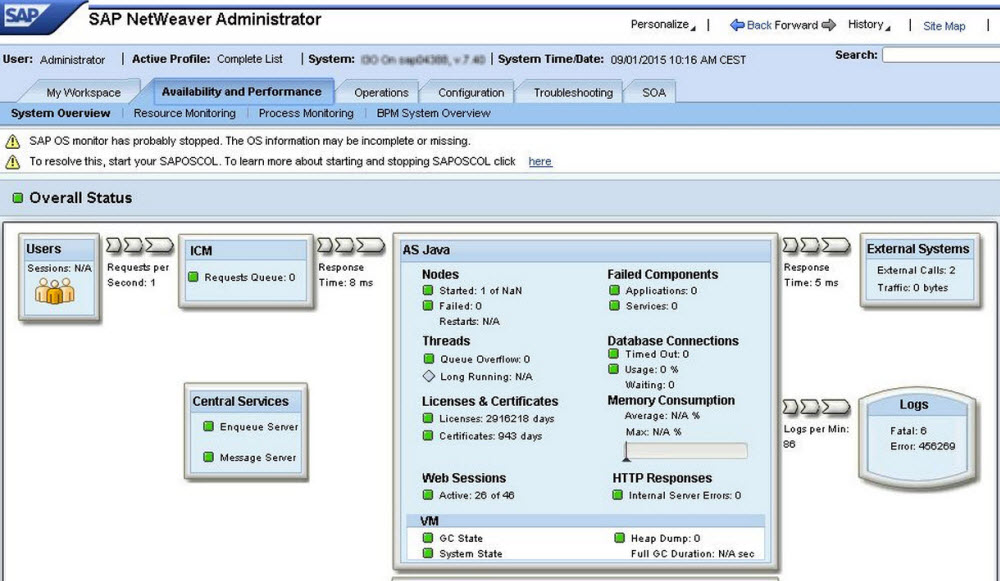Click the Long Running diamond status icon

(429, 376)
